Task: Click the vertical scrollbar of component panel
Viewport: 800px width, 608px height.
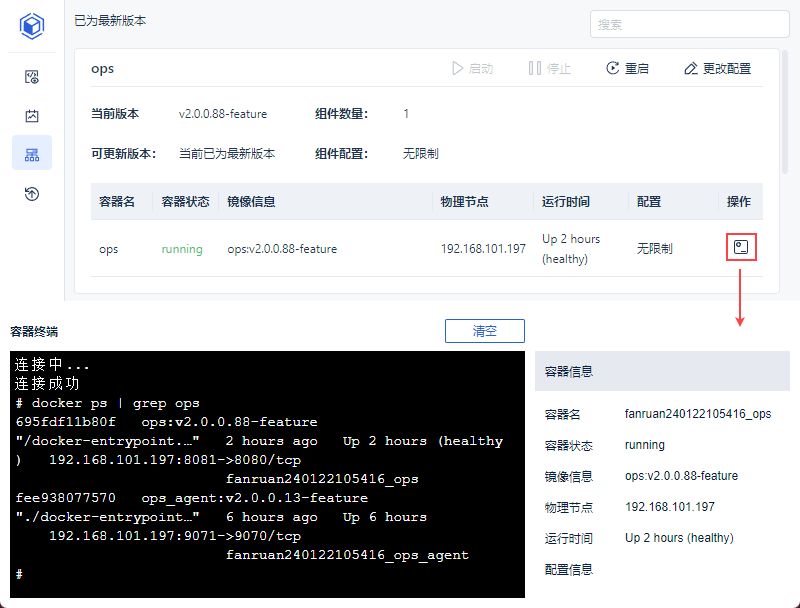Action: coord(785,112)
